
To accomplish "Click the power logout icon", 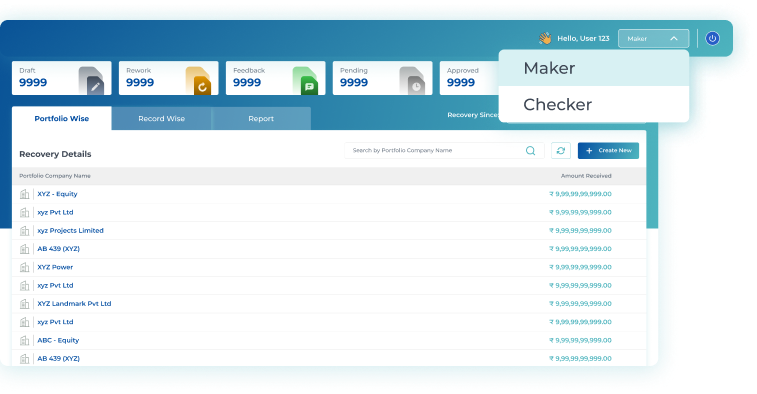I will tap(712, 38).
